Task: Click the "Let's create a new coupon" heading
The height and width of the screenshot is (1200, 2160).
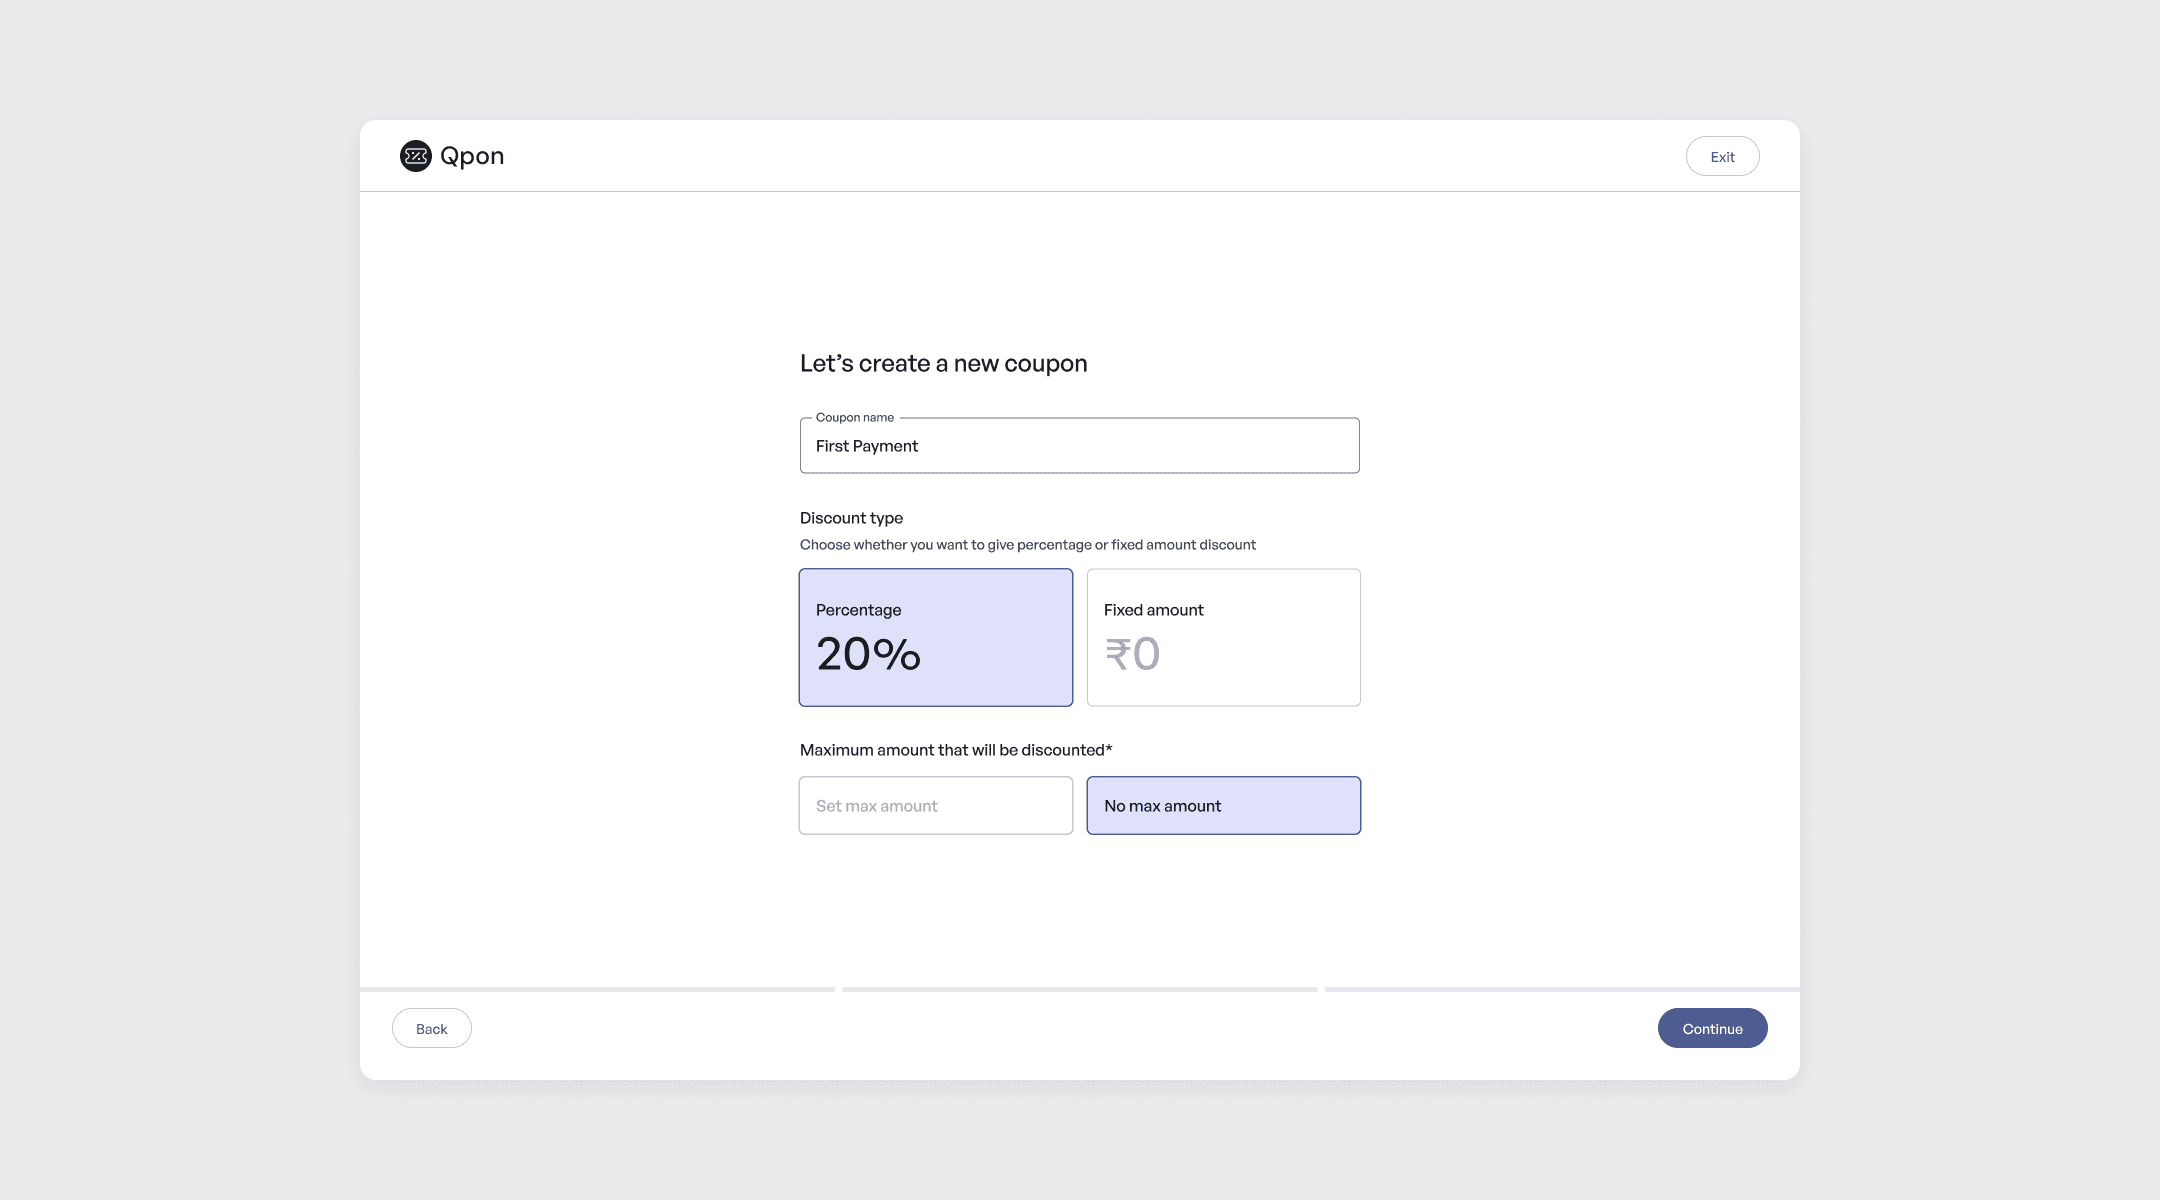Action: [x=943, y=364]
